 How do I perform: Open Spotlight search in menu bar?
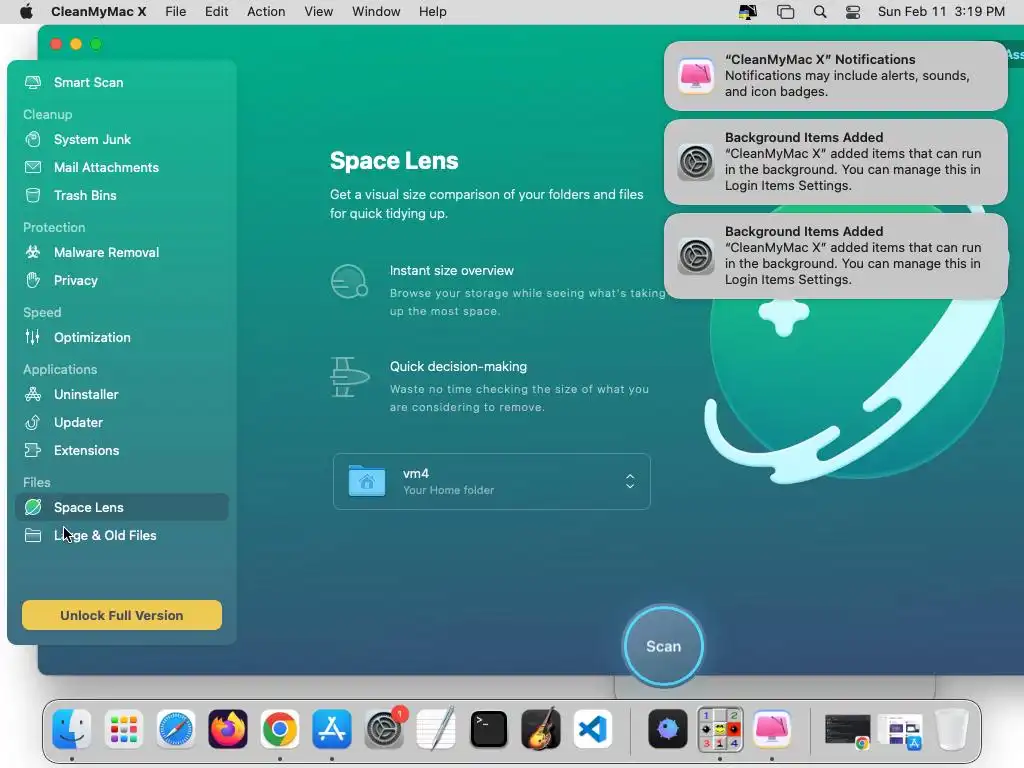coord(820,12)
